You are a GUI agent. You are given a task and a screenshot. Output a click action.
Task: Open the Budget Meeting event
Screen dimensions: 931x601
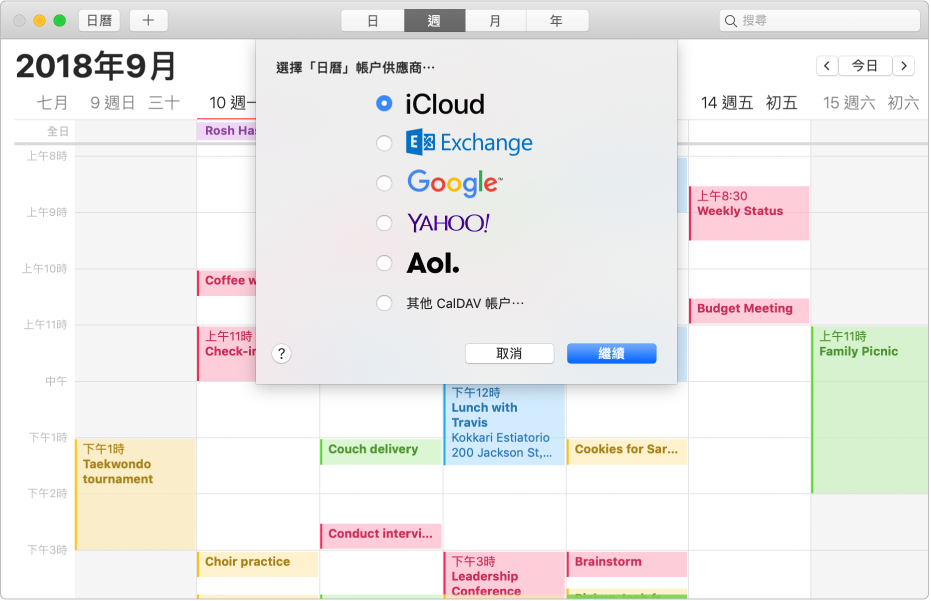click(749, 311)
